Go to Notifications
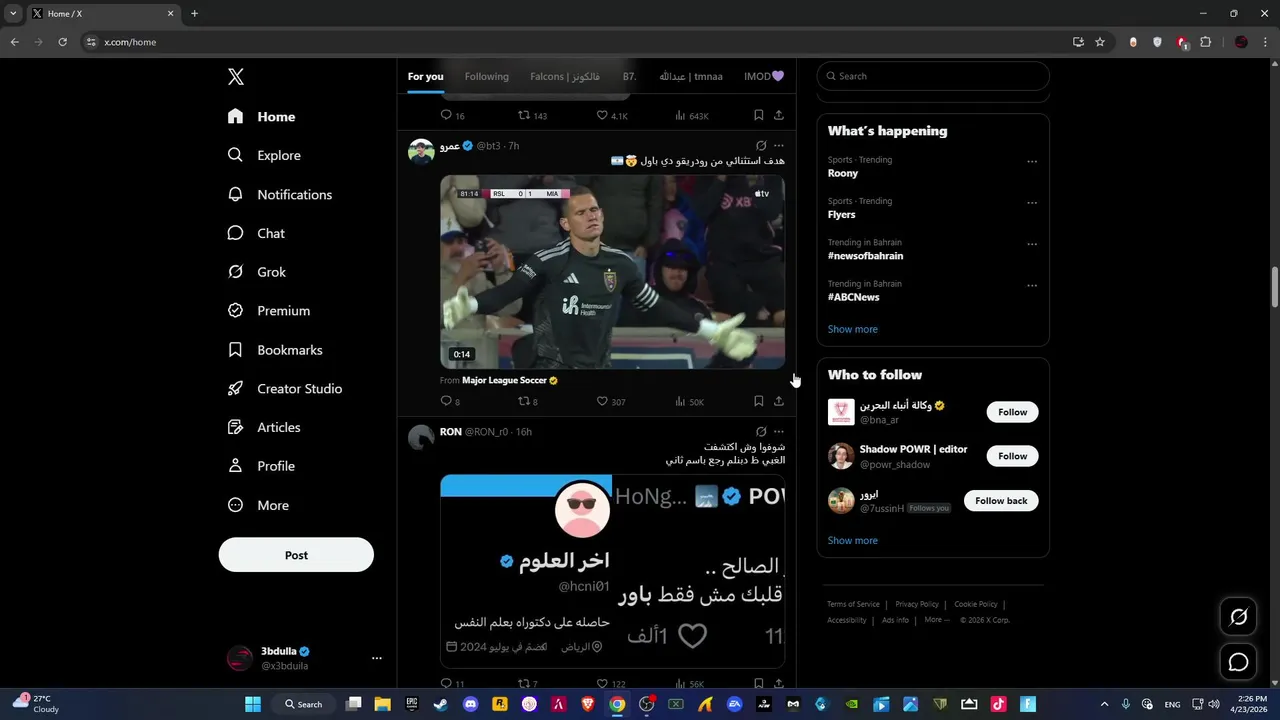This screenshot has width=1280, height=720. pos(279,195)
